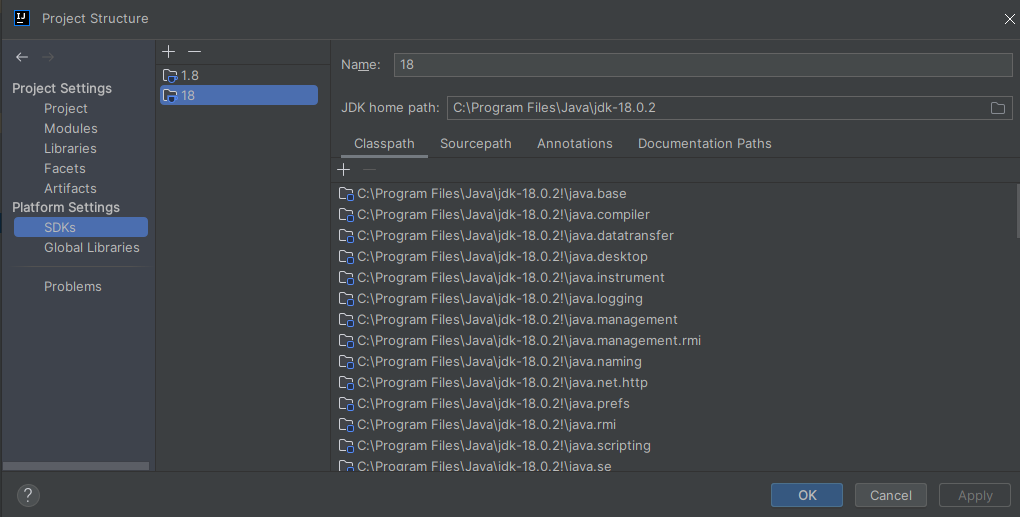Click the 18 SDK folder icon

pyautogui.click(x=170, y=96)
